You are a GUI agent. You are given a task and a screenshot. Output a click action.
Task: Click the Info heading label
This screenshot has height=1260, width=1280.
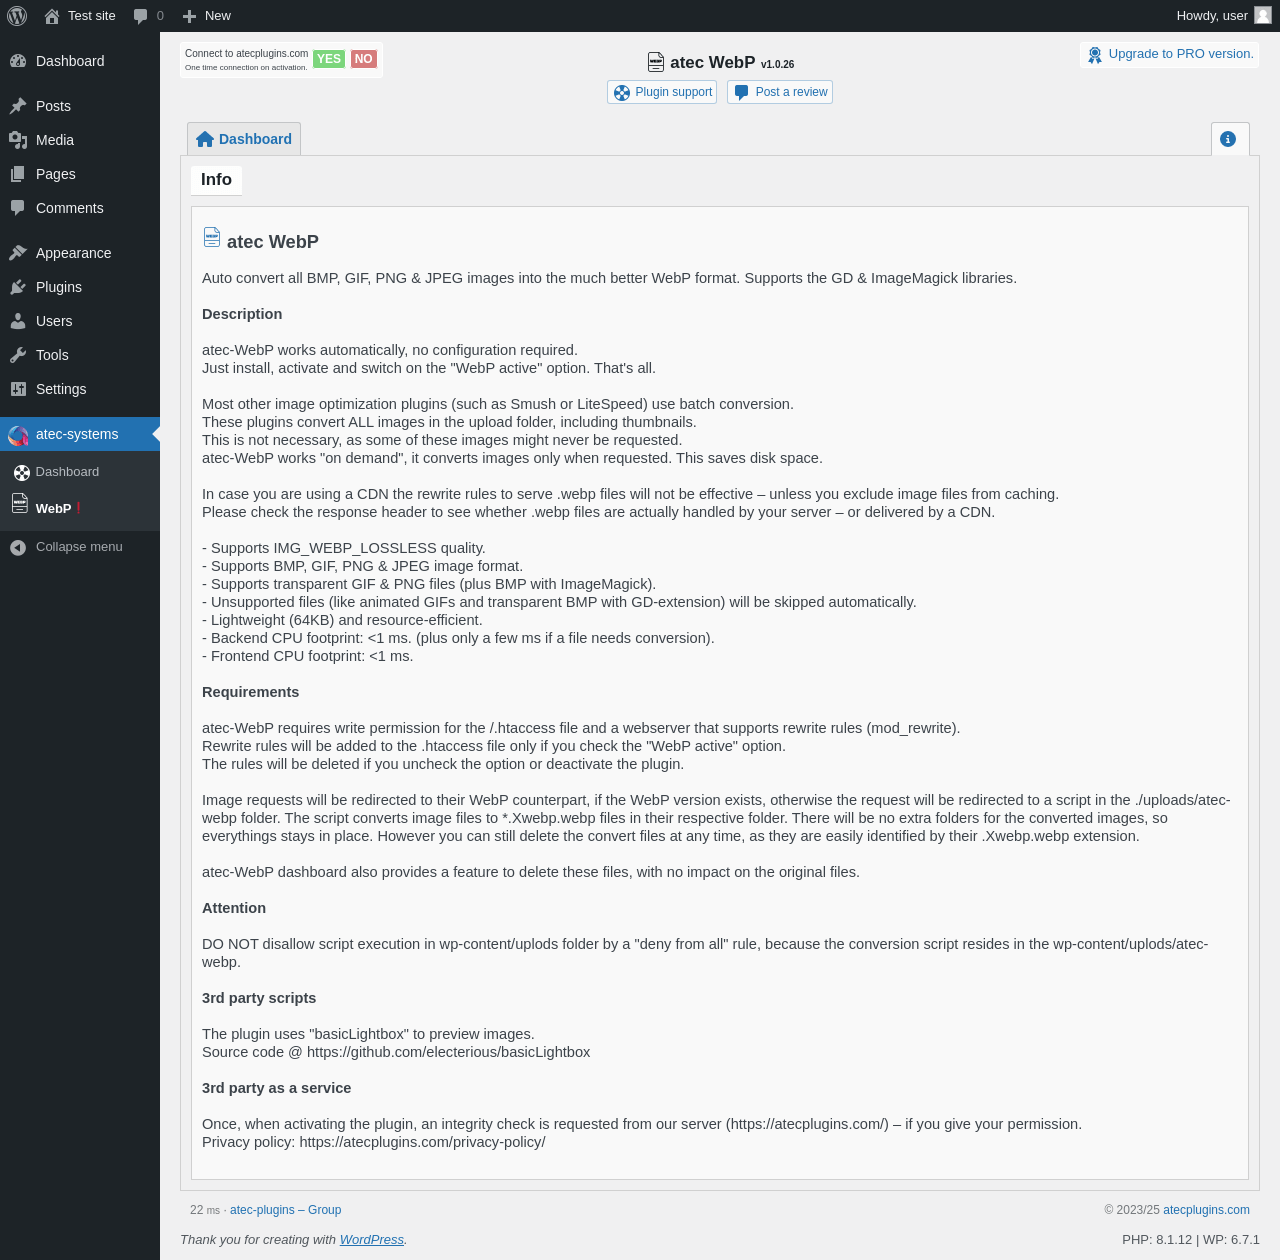[216, 180]
